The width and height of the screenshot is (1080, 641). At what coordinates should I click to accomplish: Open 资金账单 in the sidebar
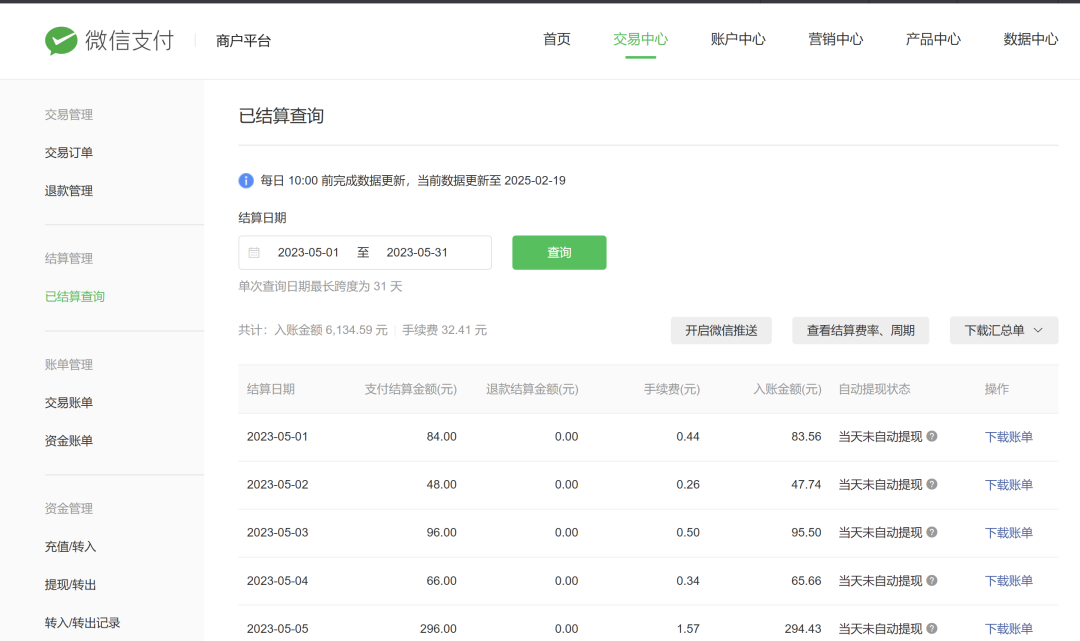pyautogui.click(x=68, y=440)
